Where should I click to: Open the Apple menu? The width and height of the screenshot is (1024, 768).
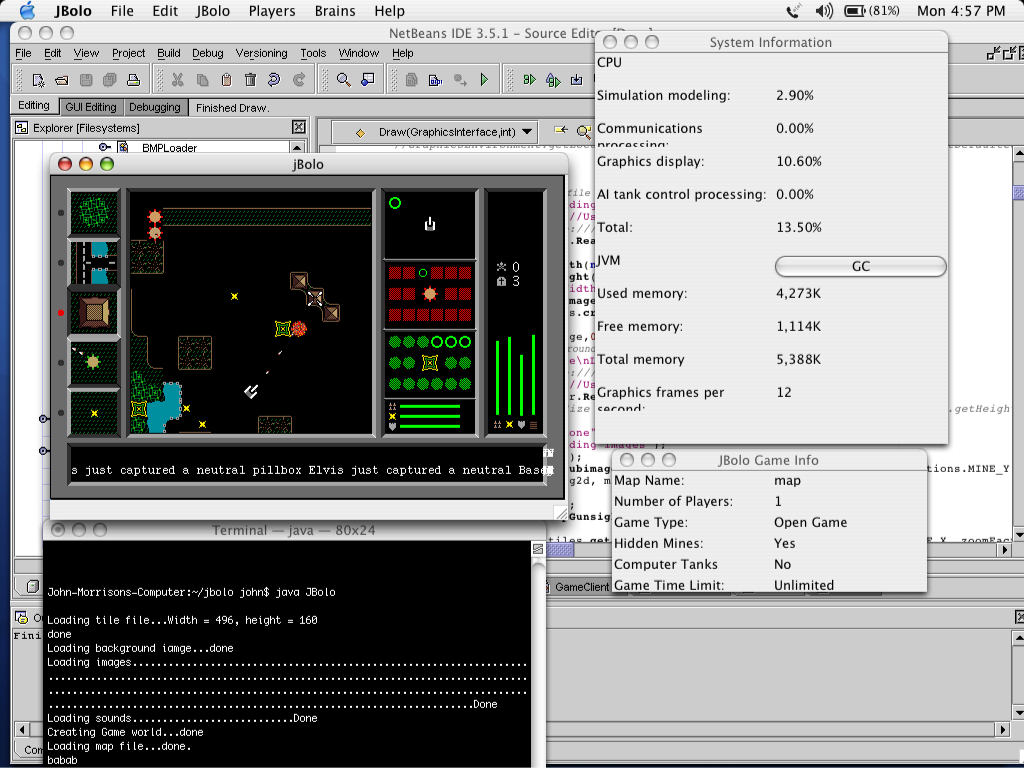[x=27, y=10]
